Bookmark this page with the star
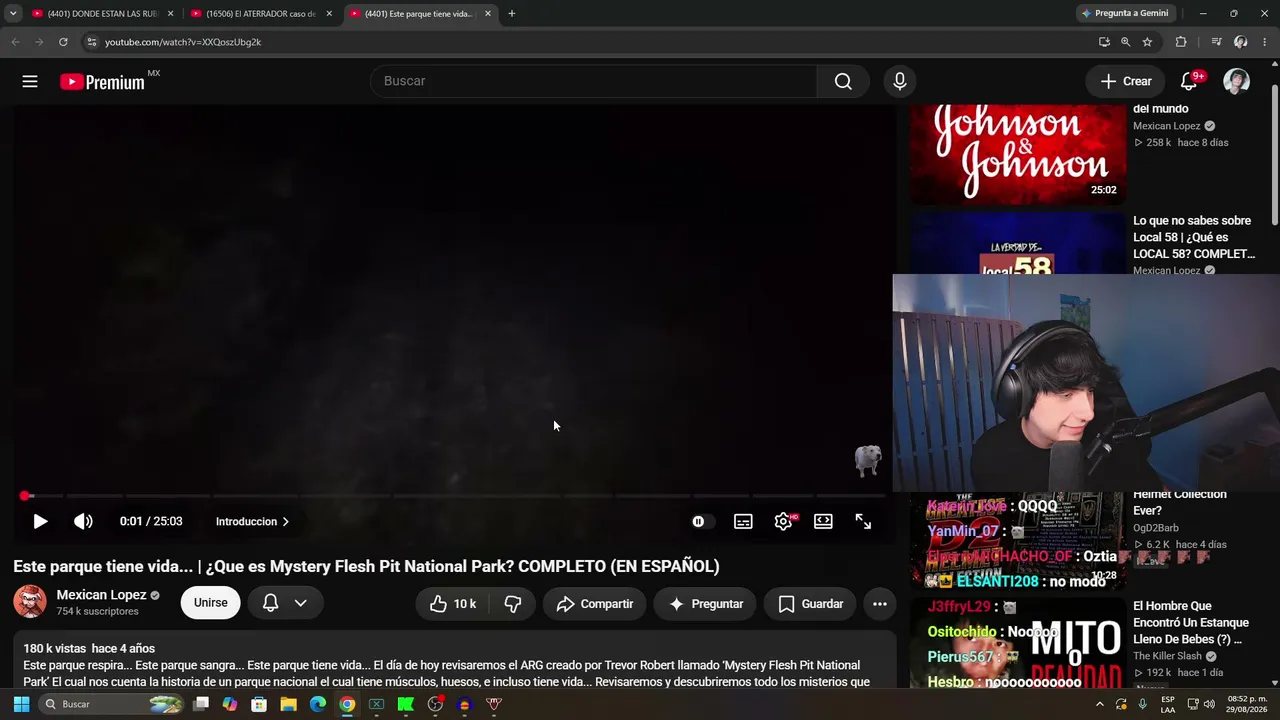The height and width of the screenshot is (720, 1280). (x=1147, y=42)
